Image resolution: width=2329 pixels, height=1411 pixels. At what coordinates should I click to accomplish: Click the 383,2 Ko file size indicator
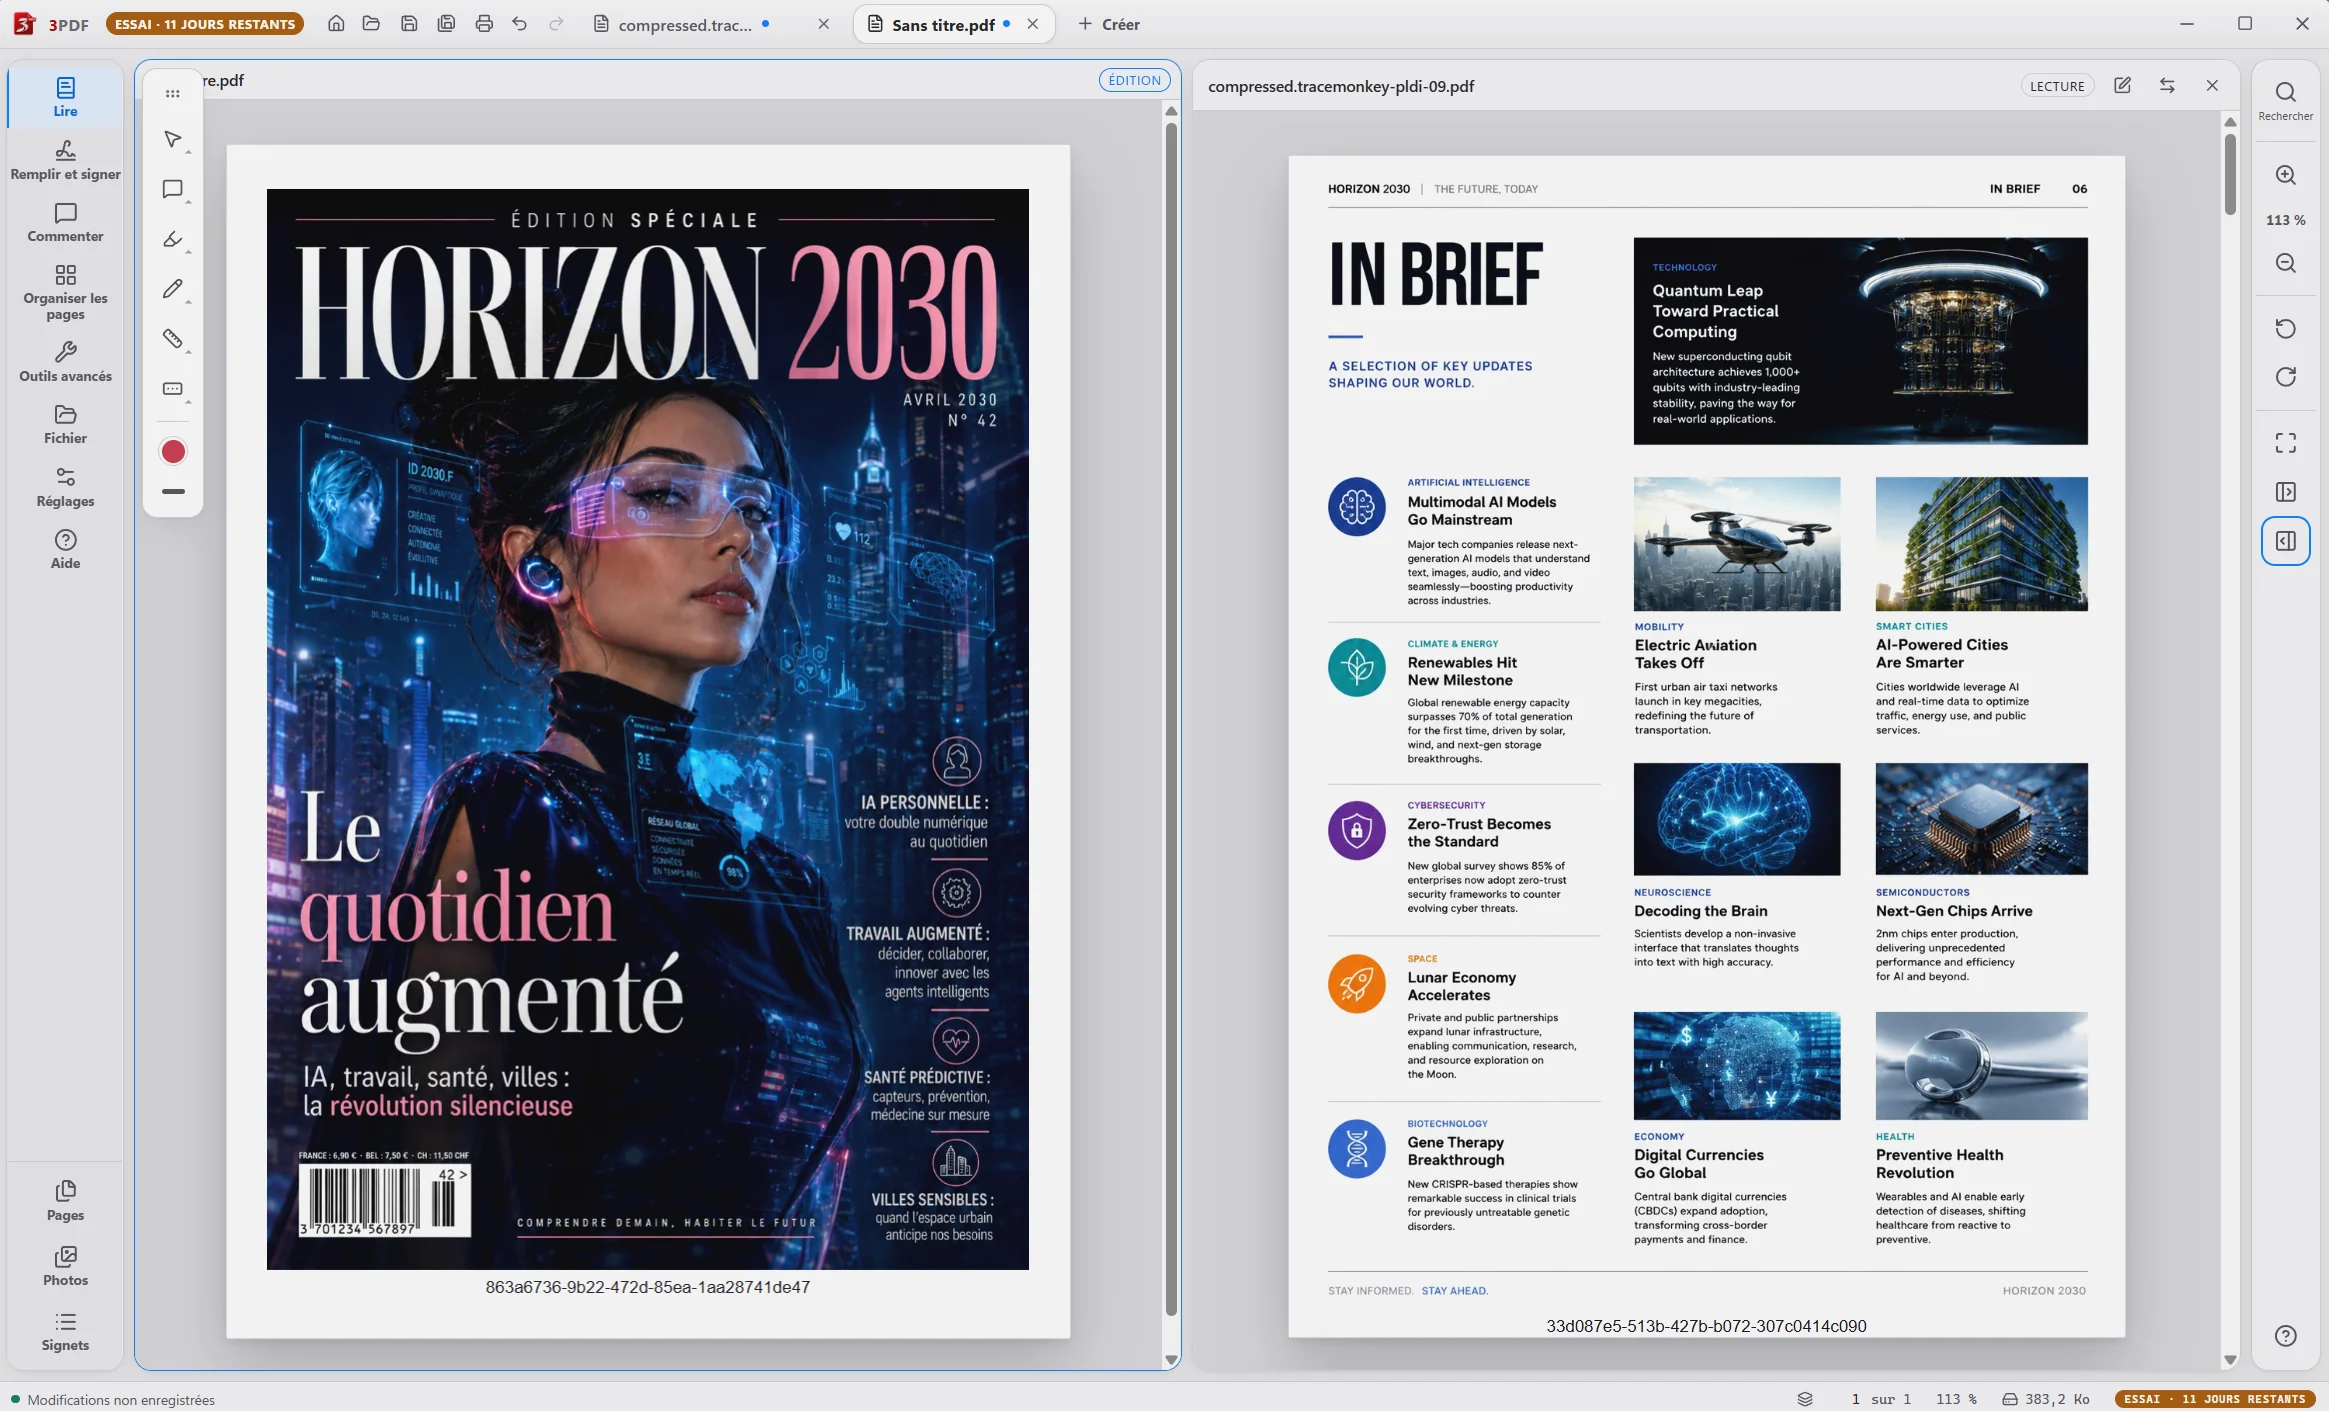click(2046, 1399)
